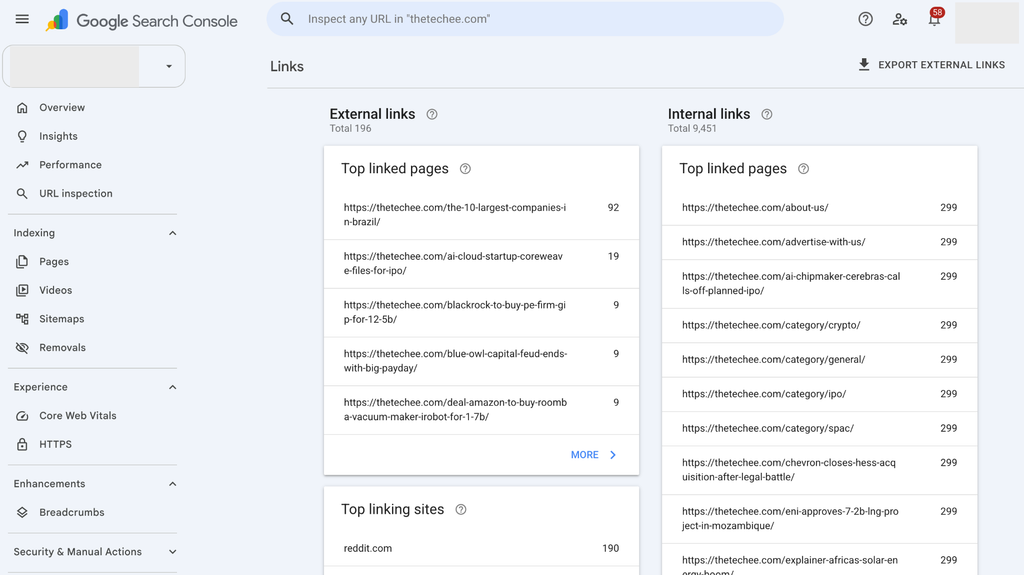Open the blue-owl-capital-feud row
The width and height of the screenshot is (1024, 575).
coord(481,361)
